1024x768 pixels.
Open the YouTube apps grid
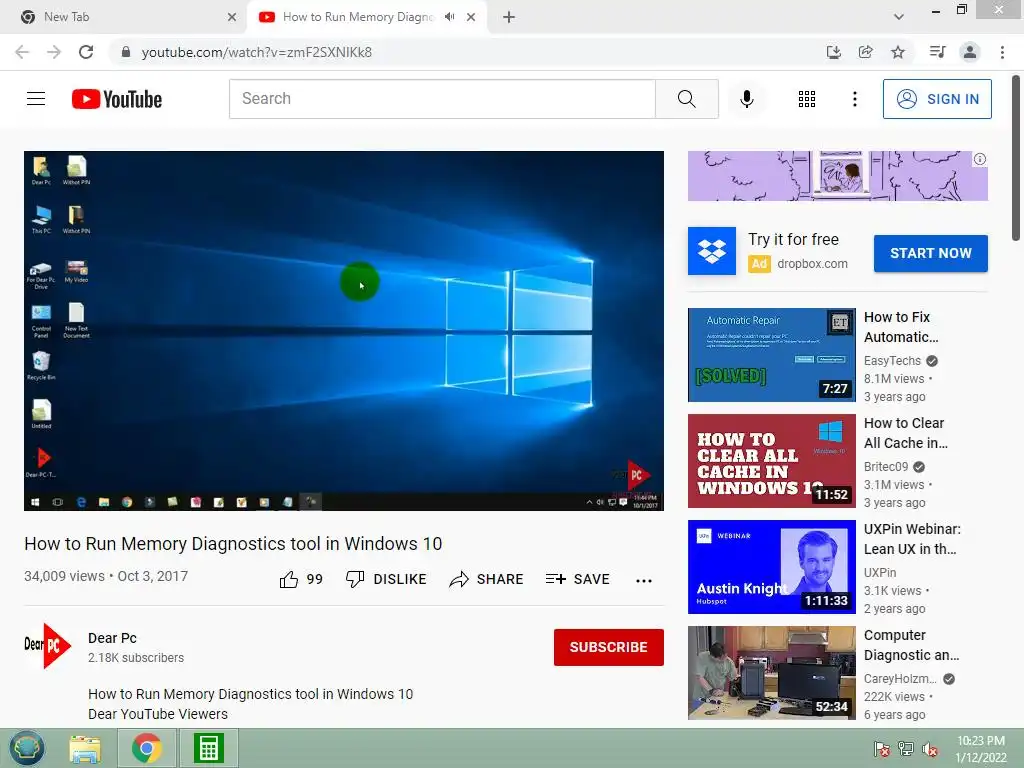(807, 99)
